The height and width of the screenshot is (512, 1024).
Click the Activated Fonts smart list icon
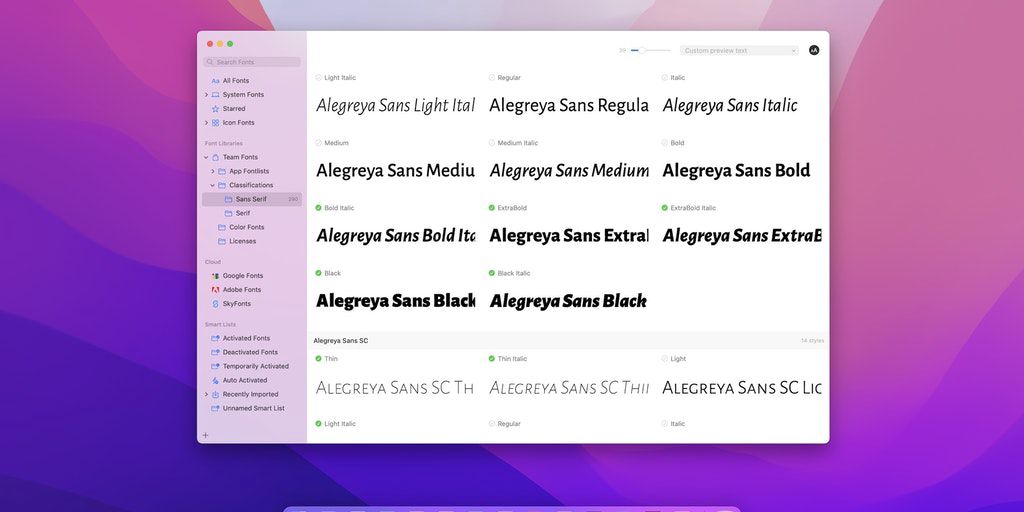(x=216, y=338)
